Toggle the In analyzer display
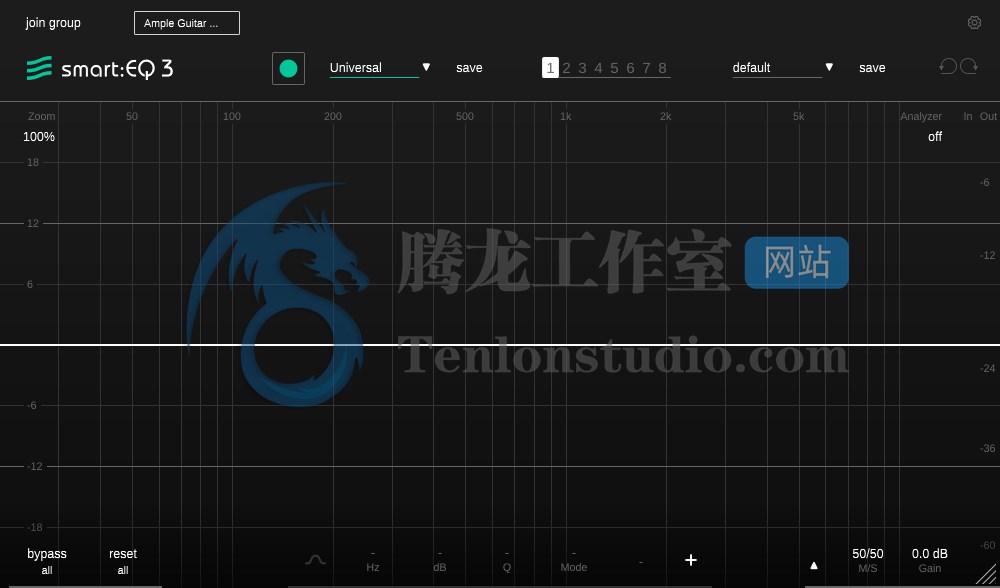This screenshot has height=588, width=1000. [x=970, y=116]
